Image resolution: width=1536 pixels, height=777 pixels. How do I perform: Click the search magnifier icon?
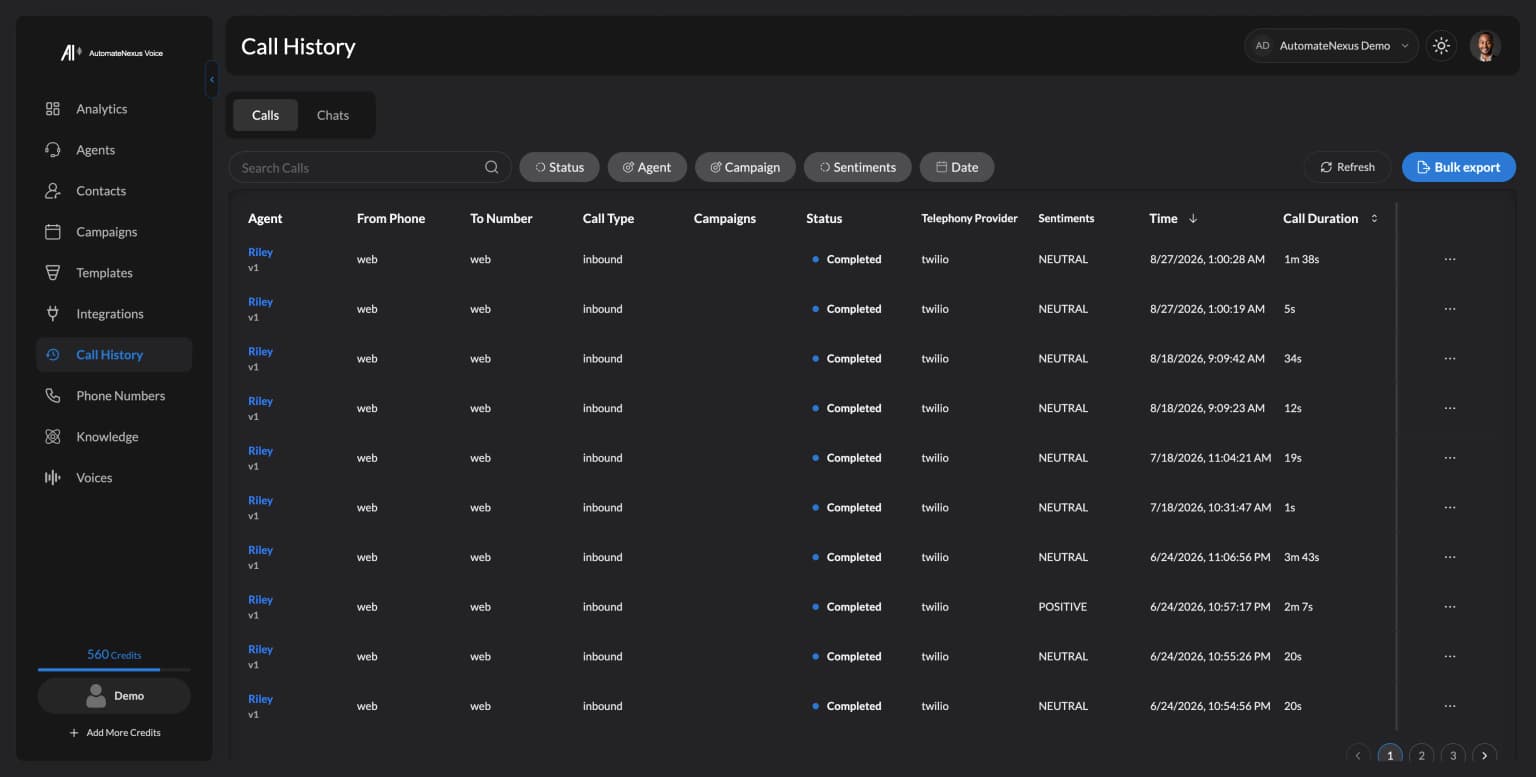pos(491,167)
